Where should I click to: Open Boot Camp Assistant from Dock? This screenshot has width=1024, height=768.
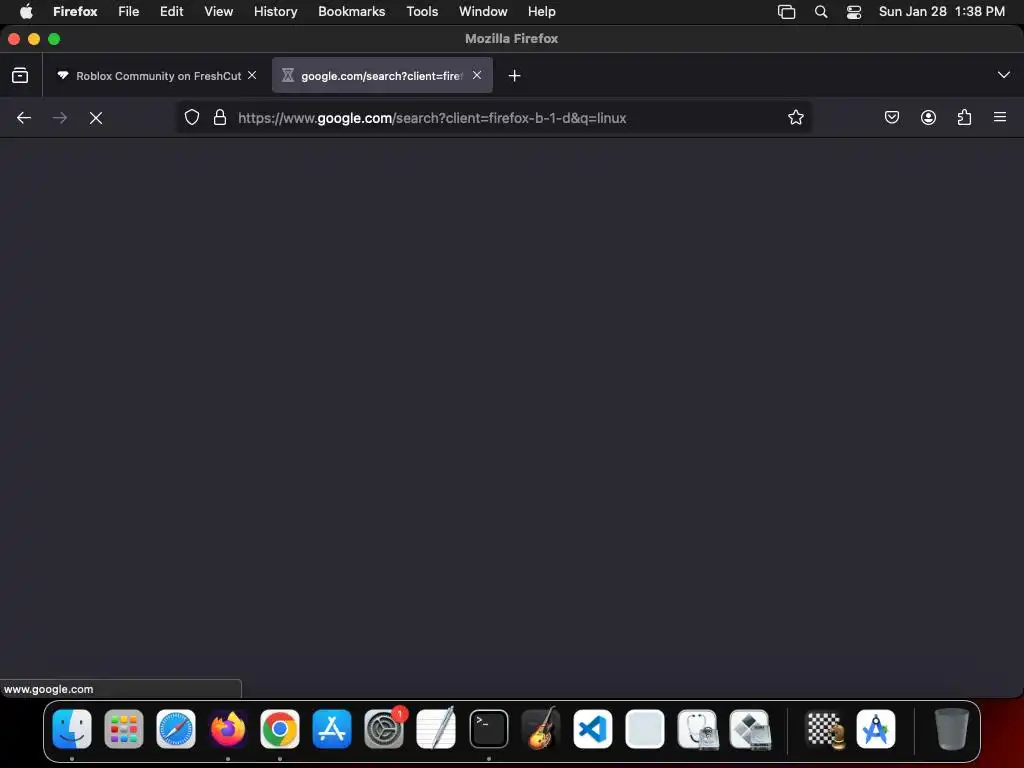coord(750,729)
